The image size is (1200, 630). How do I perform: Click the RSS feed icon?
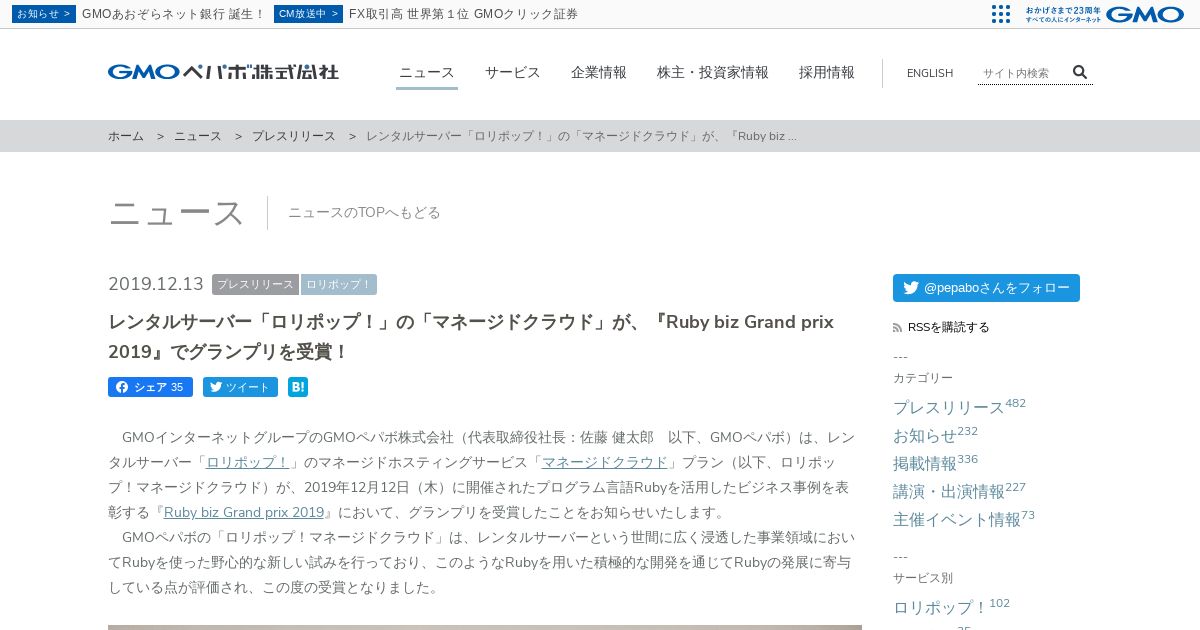pos(897,327)
